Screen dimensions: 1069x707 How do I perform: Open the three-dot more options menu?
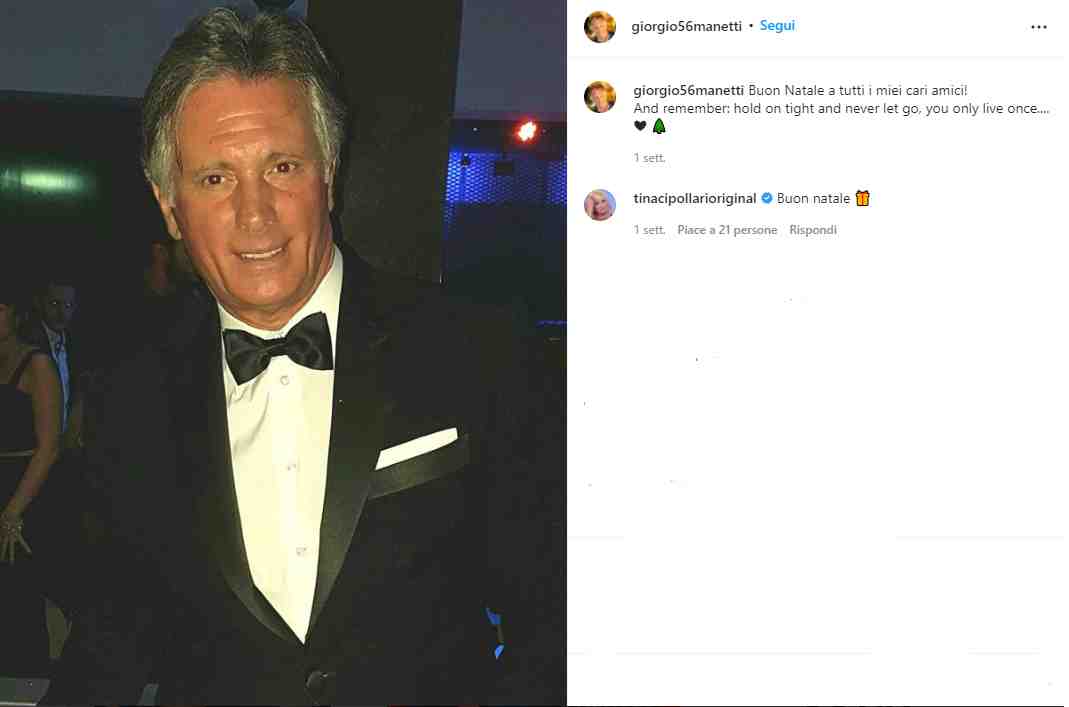(x=1038, y=27)
